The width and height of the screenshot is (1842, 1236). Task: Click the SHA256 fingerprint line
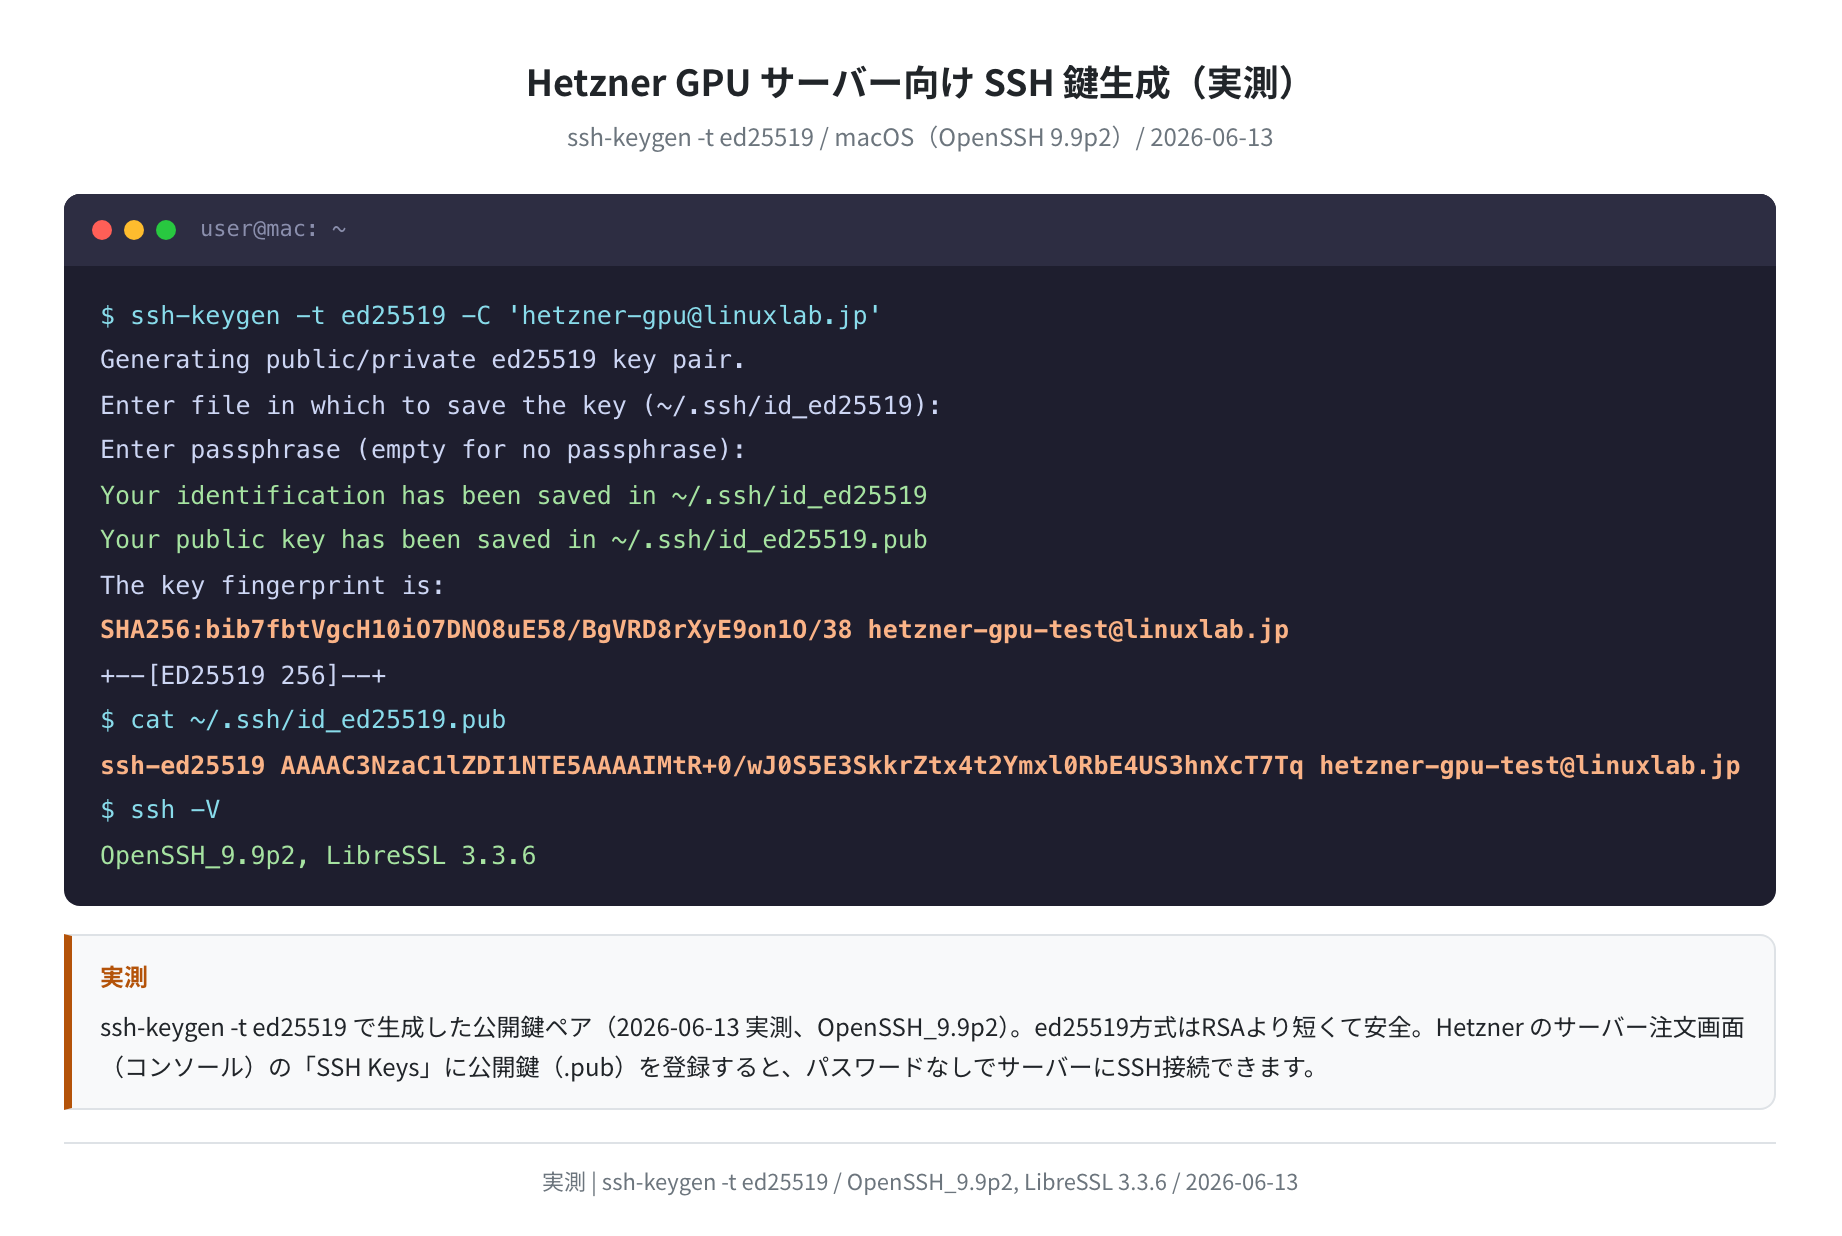point(694,630)
